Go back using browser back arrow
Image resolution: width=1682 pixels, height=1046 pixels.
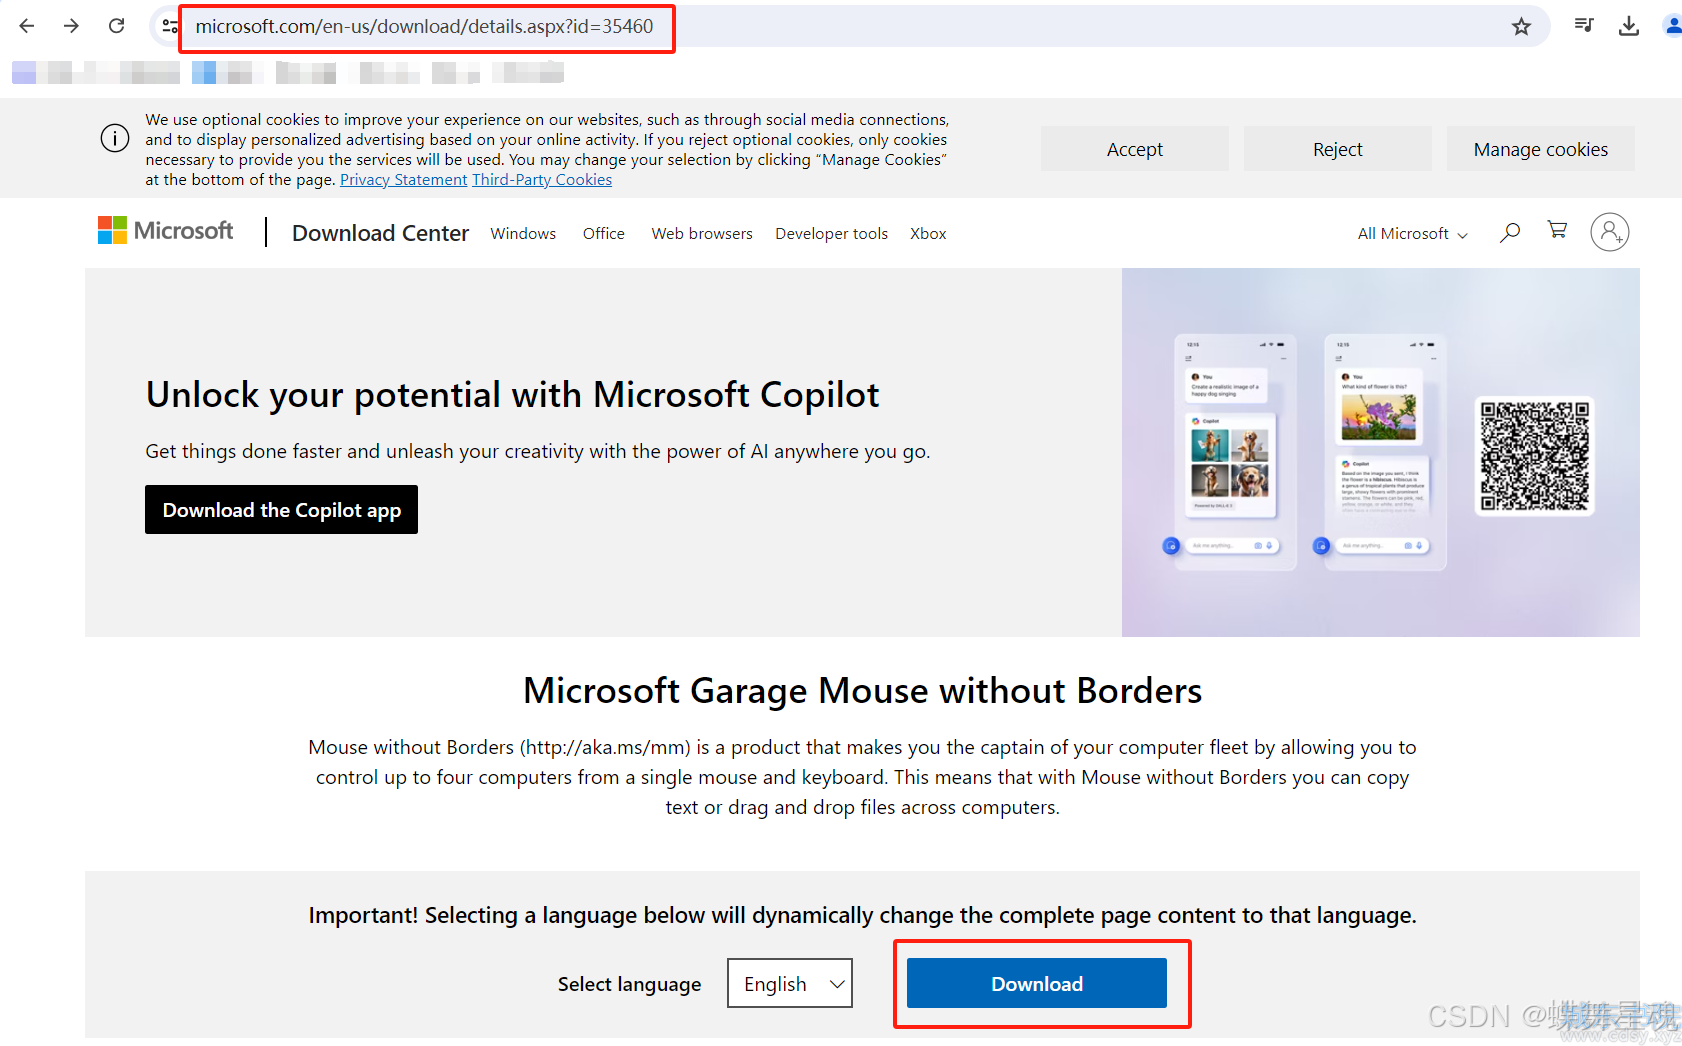coord(27,26)
